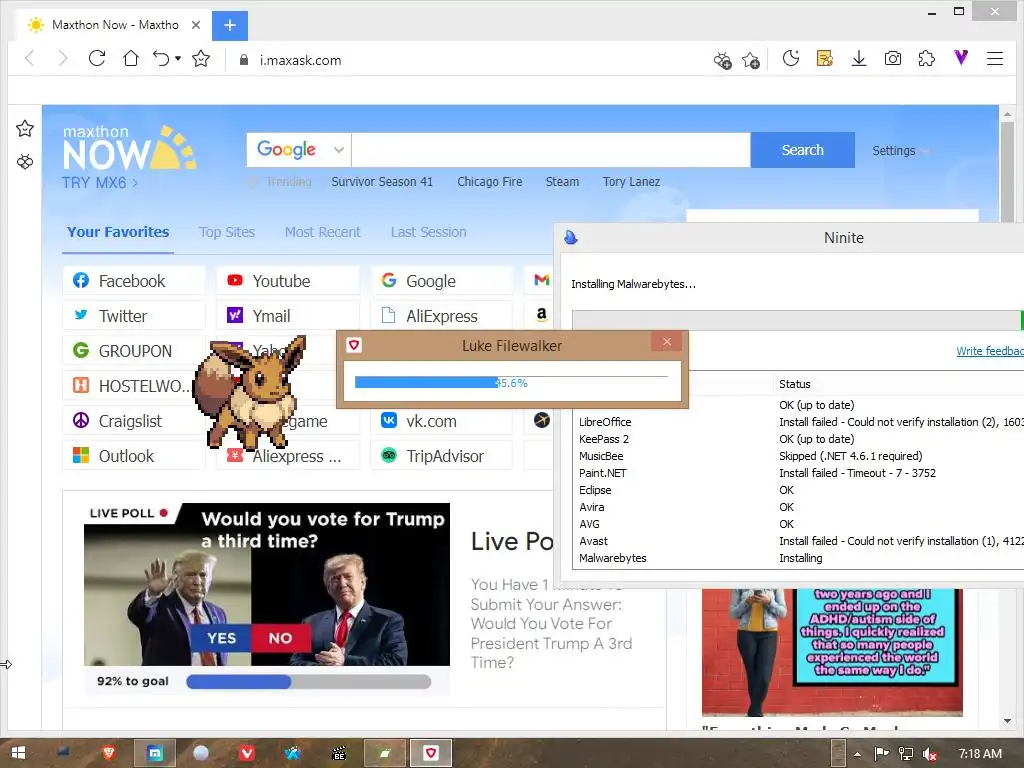The height and width of the screenshot is (768, 1024).
Task: Click trending topic Survivor Season 41
Action: tap(382, 182)
